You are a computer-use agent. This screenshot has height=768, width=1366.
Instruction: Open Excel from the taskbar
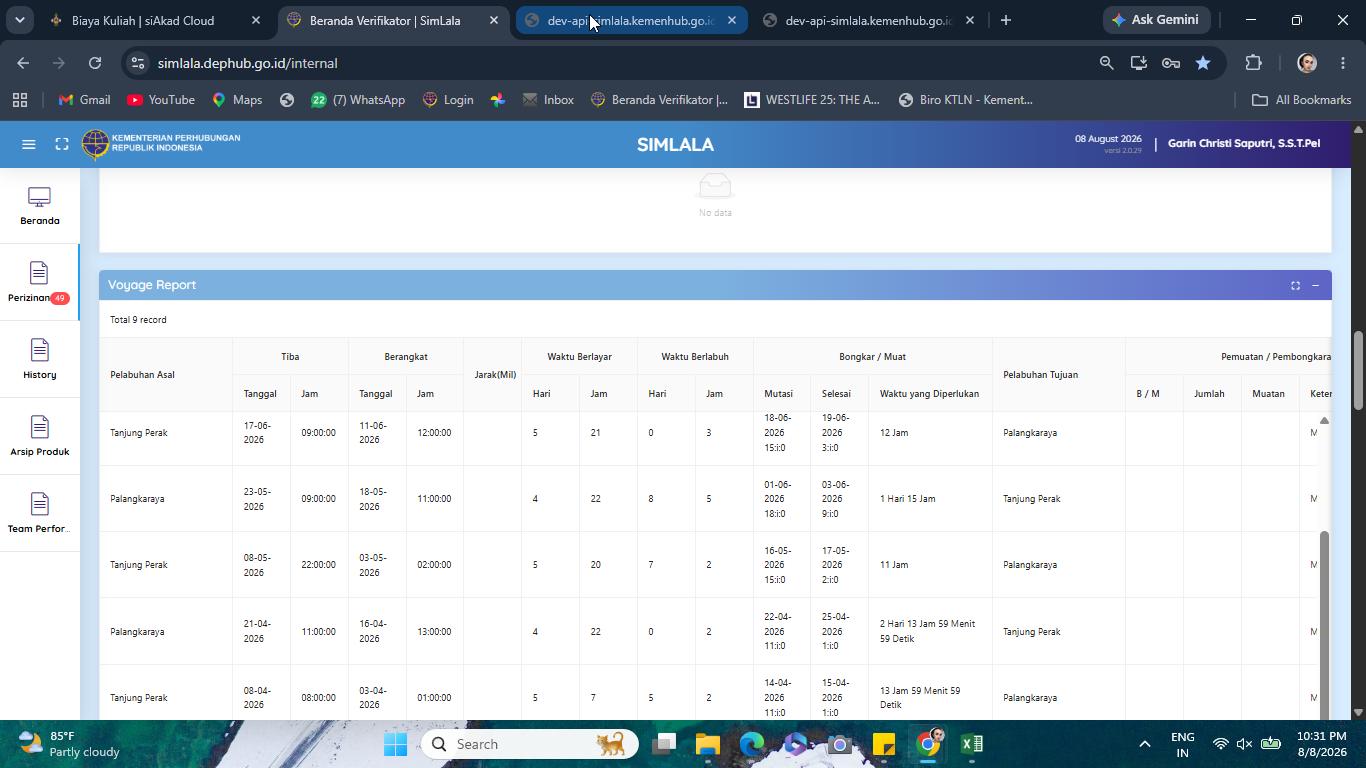coord(972,744)
